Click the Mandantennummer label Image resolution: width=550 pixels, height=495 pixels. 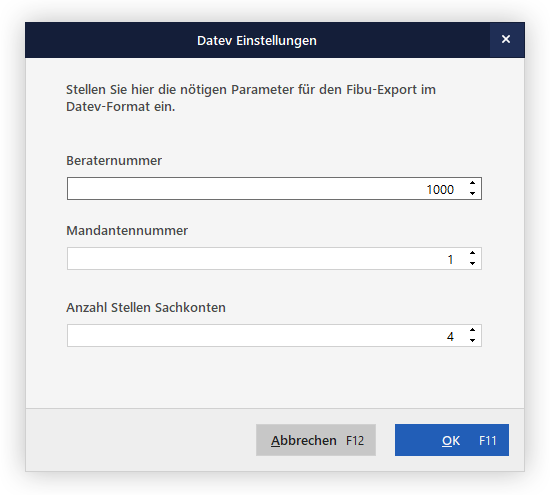coord(127,231)
